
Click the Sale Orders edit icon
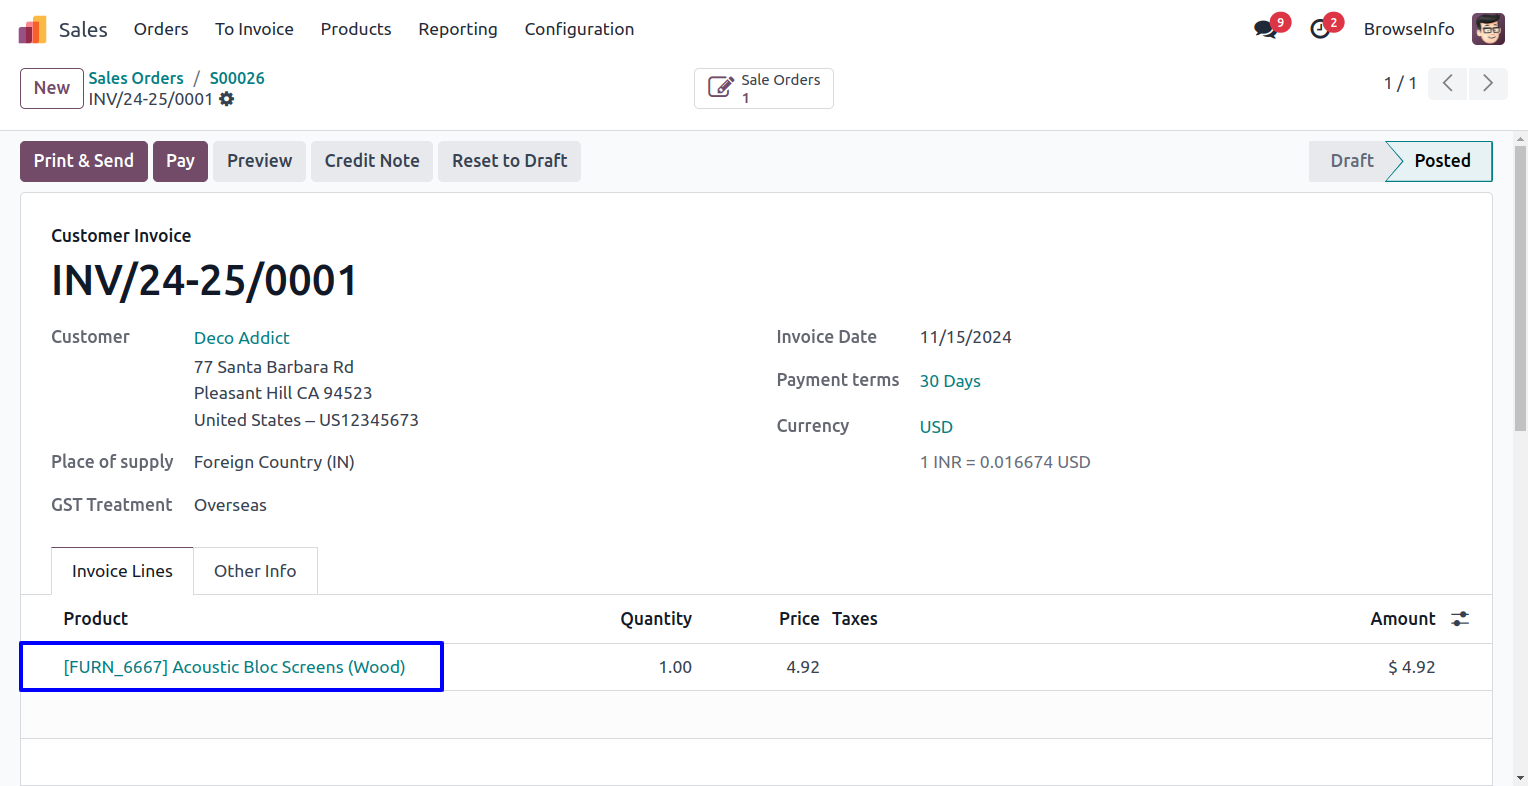720,88
